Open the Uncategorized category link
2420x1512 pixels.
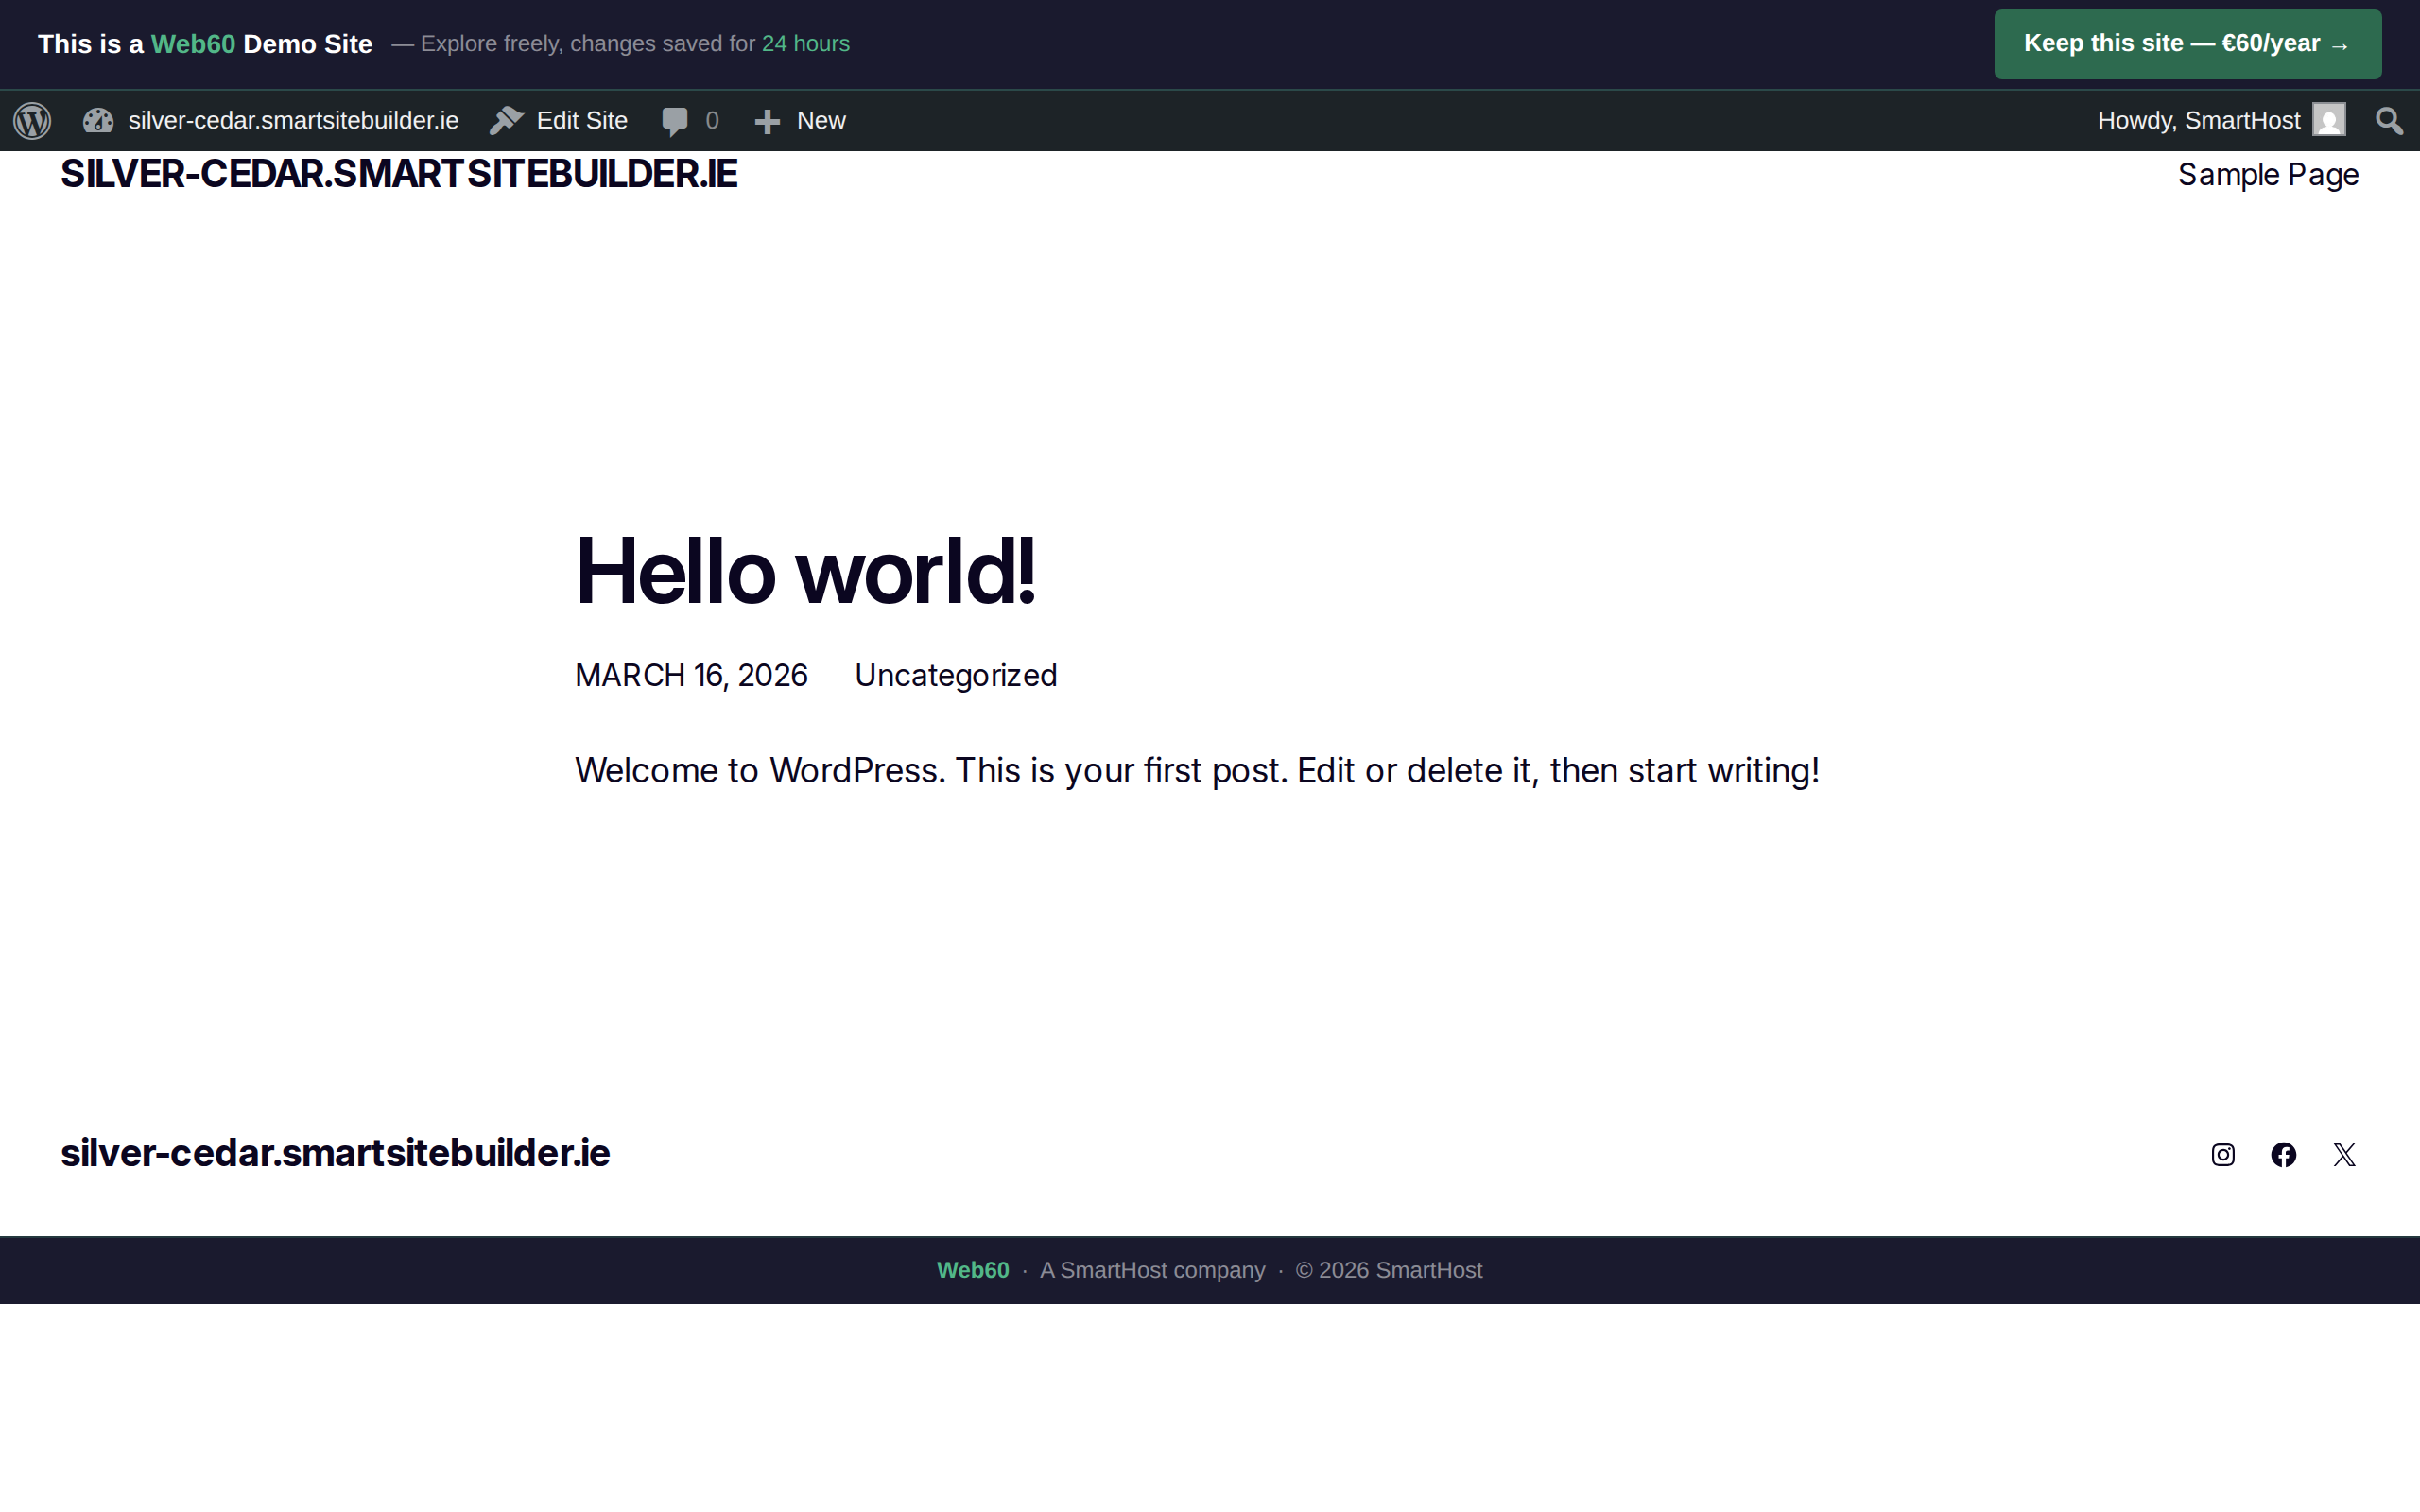coord(955,676)
